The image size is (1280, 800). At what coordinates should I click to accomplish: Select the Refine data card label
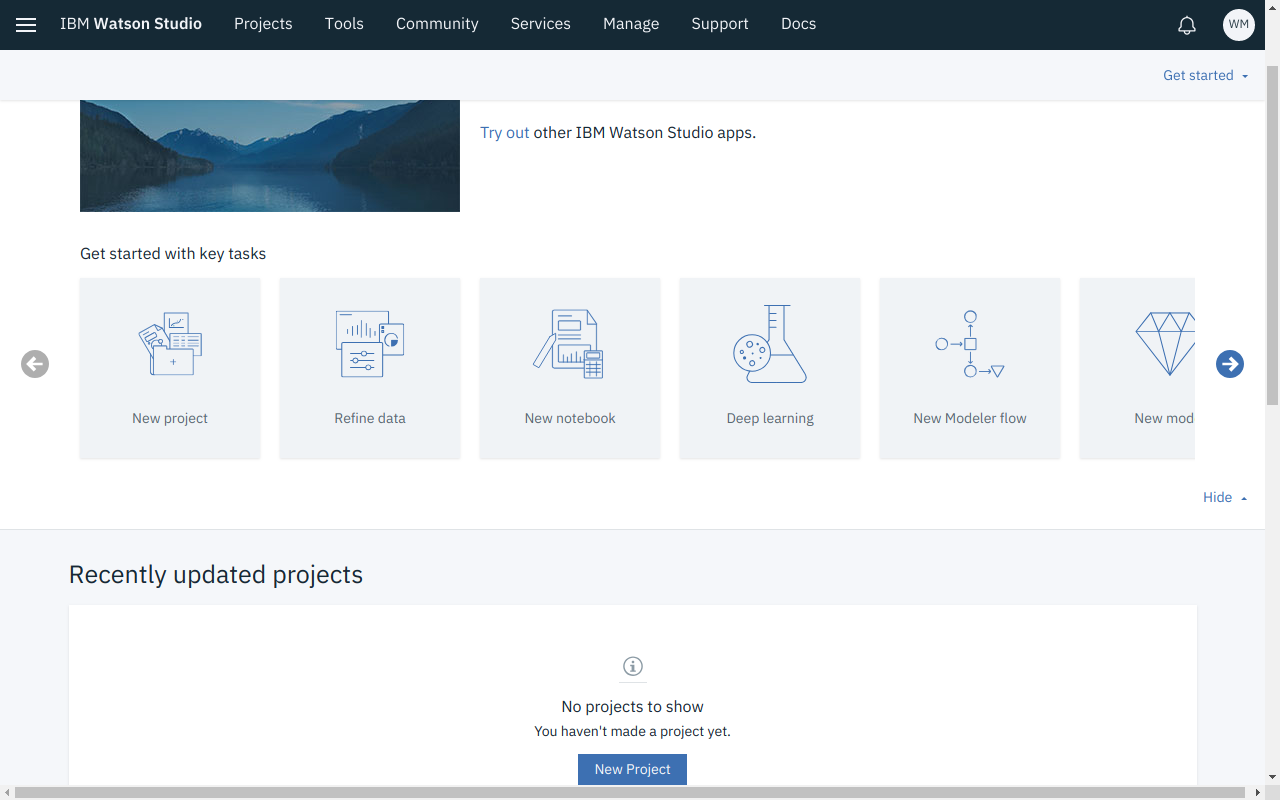370,418
